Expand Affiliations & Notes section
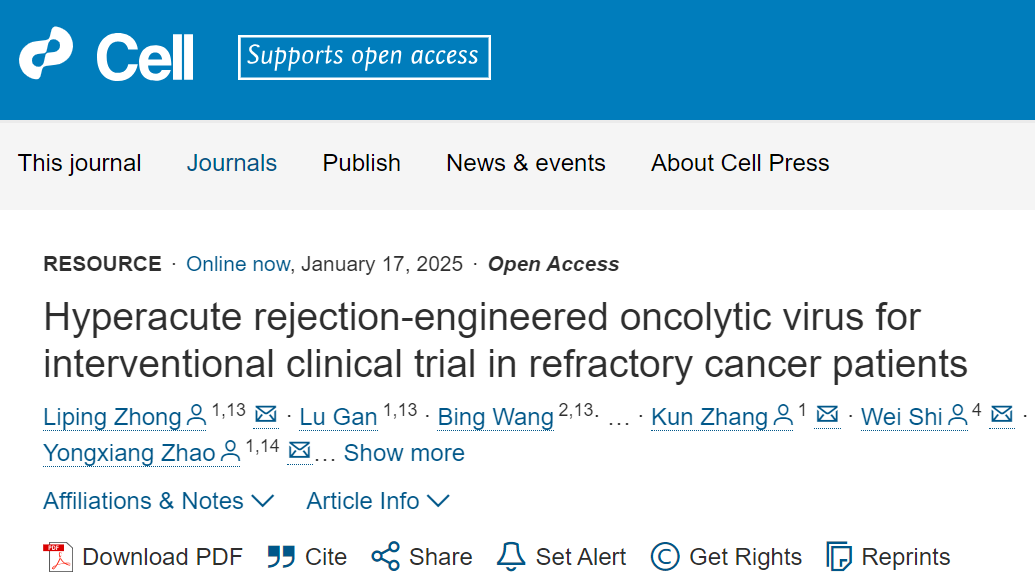 click(158, 501)
